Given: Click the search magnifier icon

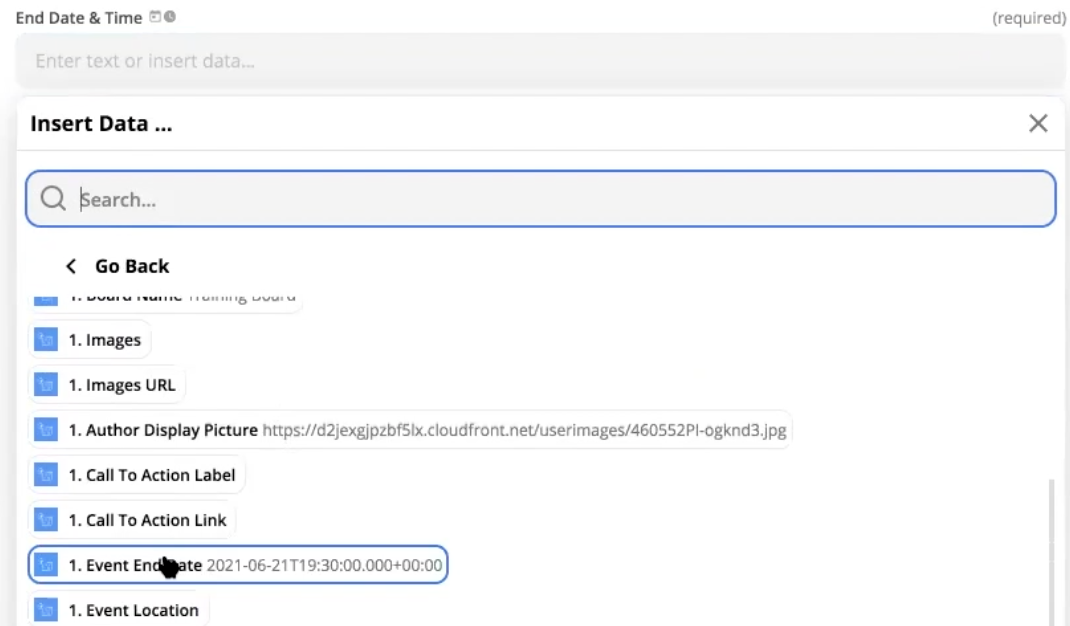Looking at the screenshot, I should click(52, 199).
